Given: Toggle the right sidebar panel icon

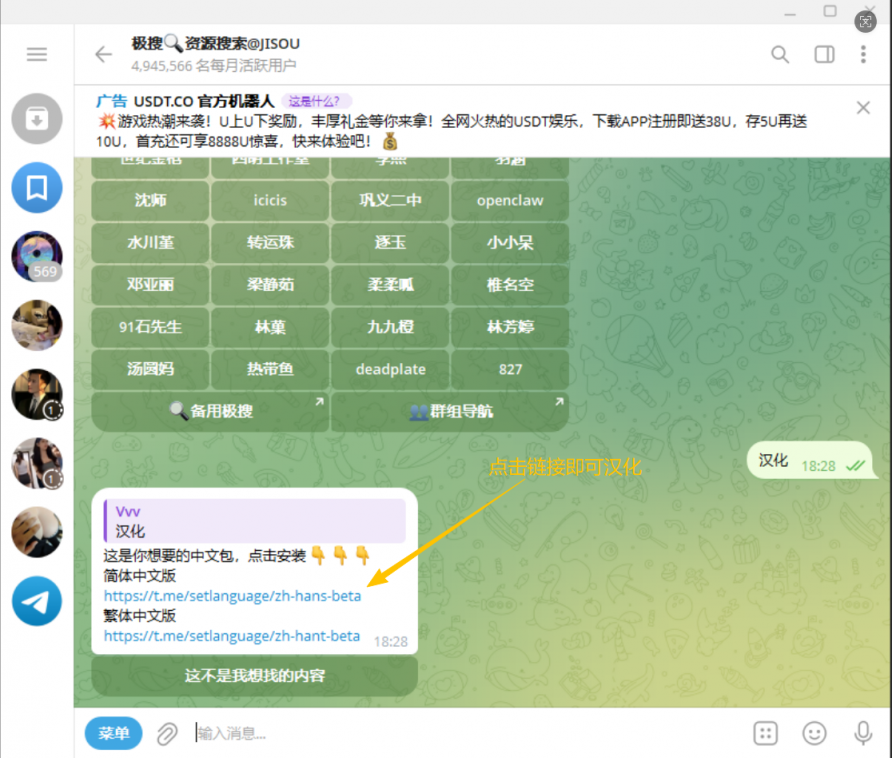Looking at the screenshot, I should click(x=824, y=54).
